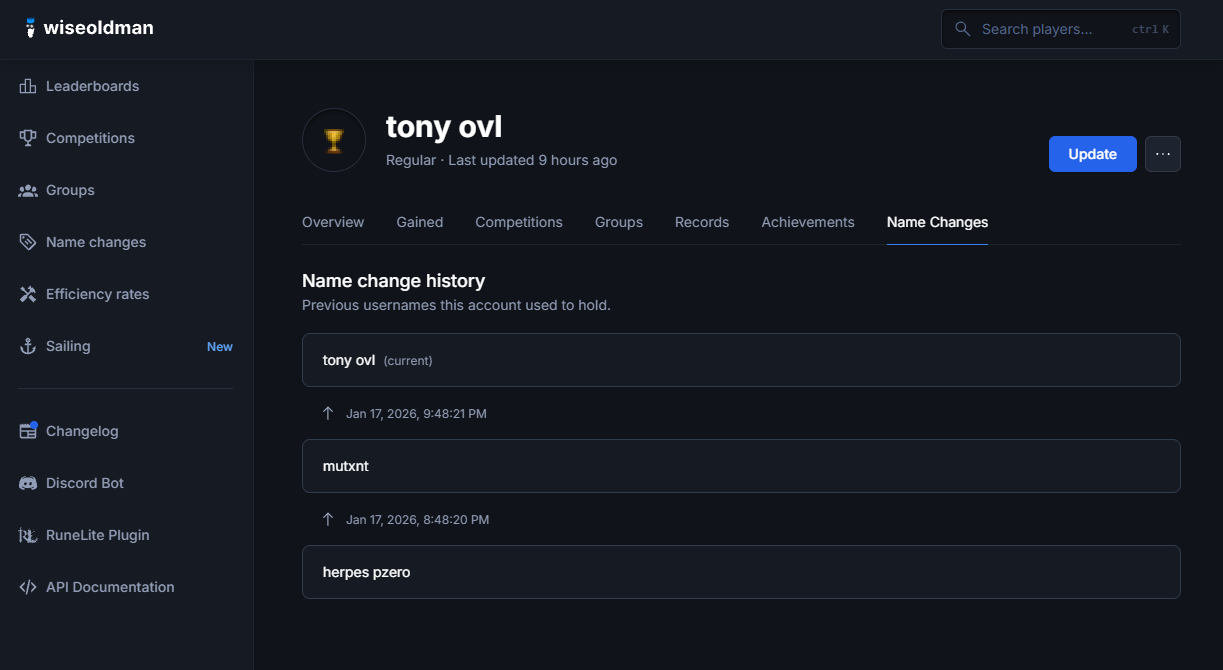Select the Records tab
The width and height of the screenshot is (1223, 670).
701,222
